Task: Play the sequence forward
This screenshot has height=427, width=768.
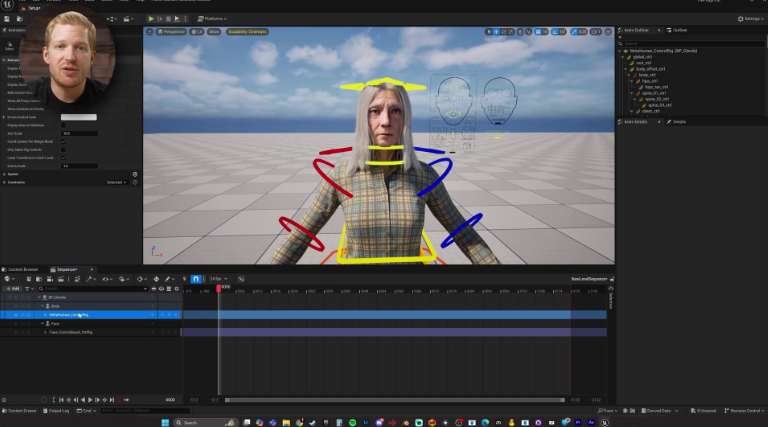Action: tap(90, 400)
